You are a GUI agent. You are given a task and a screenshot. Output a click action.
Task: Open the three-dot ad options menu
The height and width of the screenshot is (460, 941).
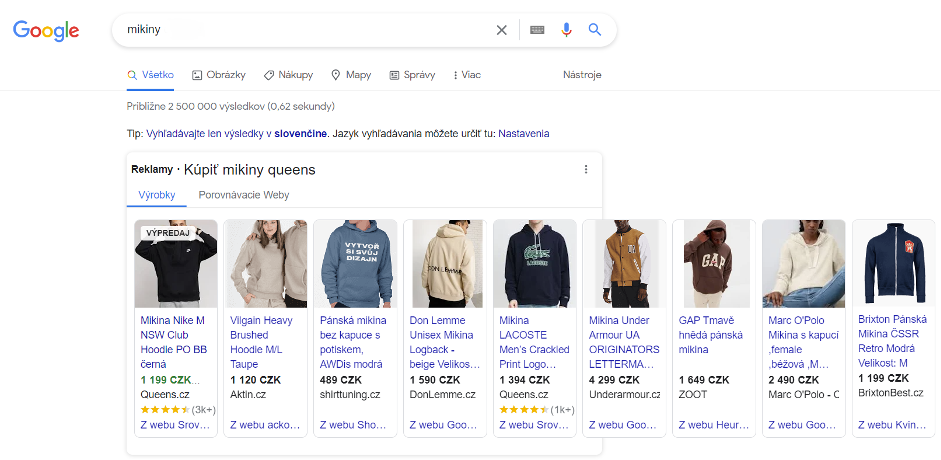point(586,169)
